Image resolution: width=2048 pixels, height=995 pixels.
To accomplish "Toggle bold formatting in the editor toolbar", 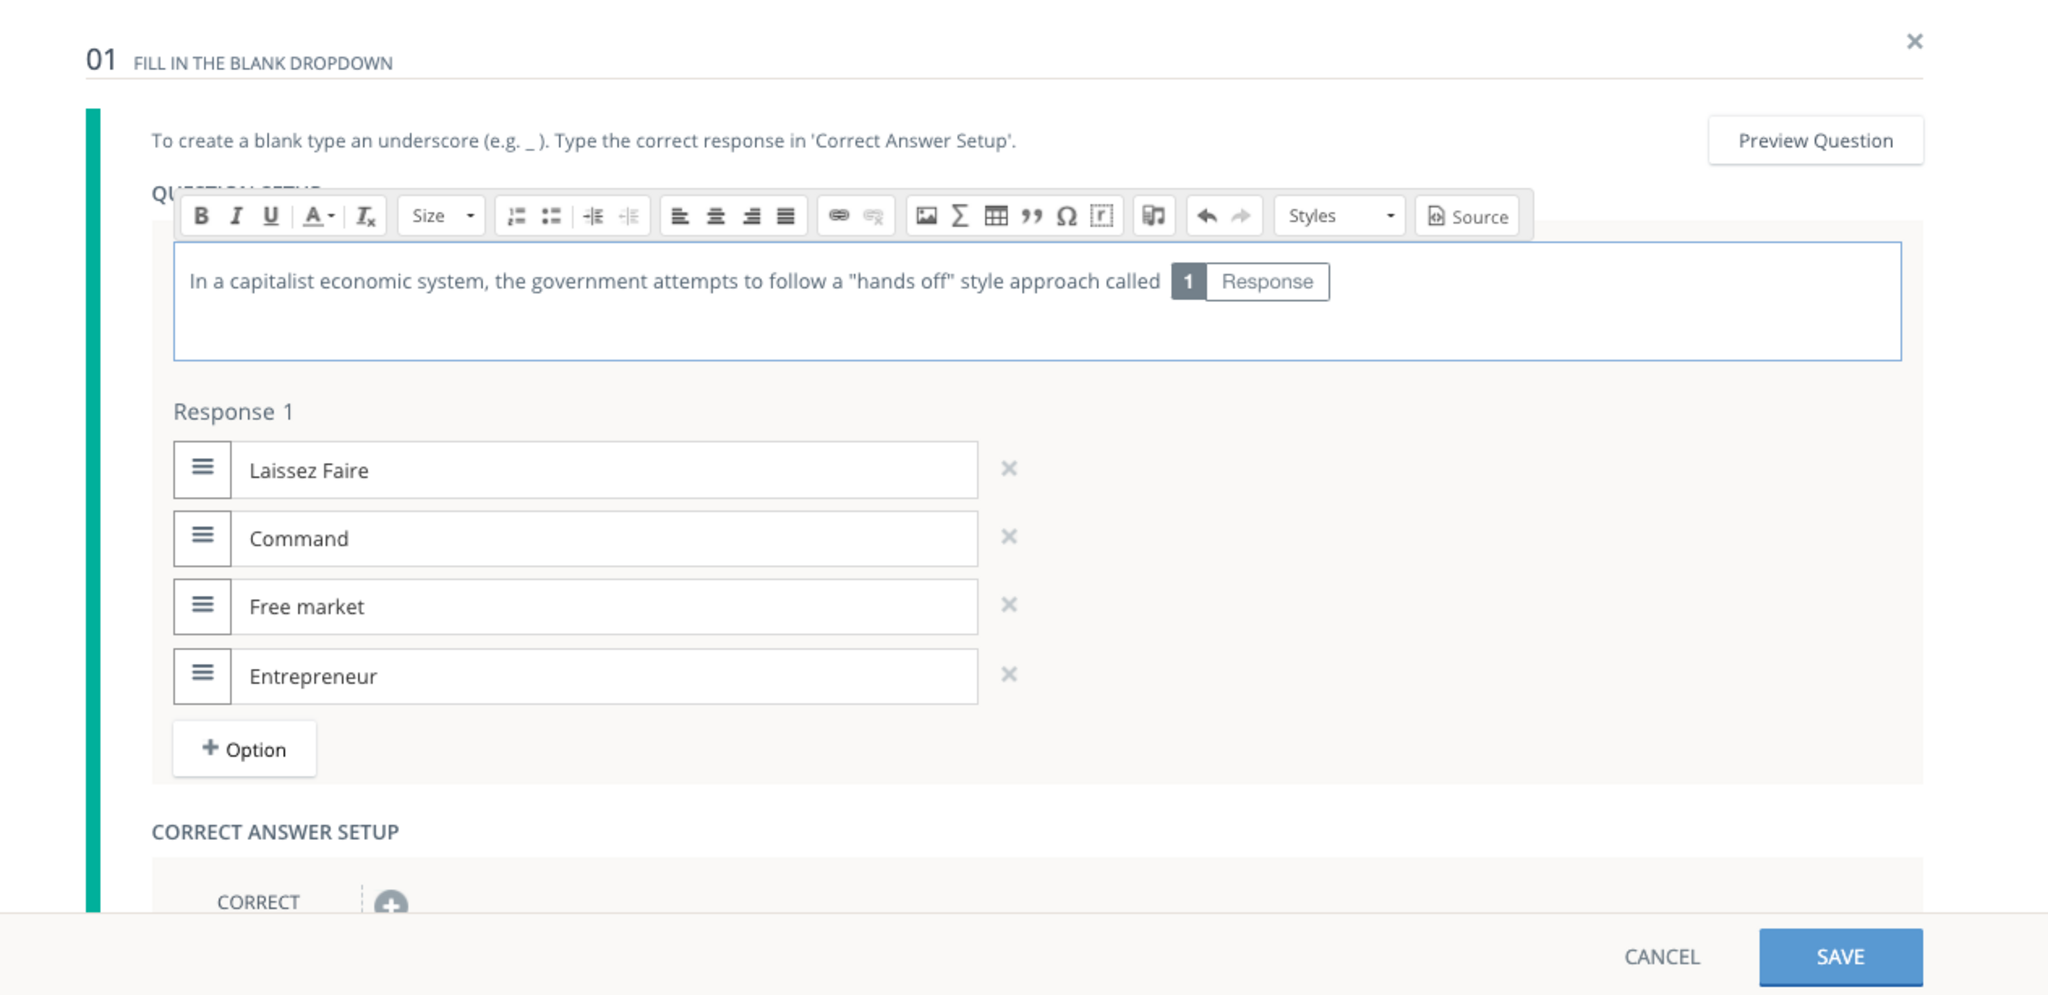I will click(201, 216).
